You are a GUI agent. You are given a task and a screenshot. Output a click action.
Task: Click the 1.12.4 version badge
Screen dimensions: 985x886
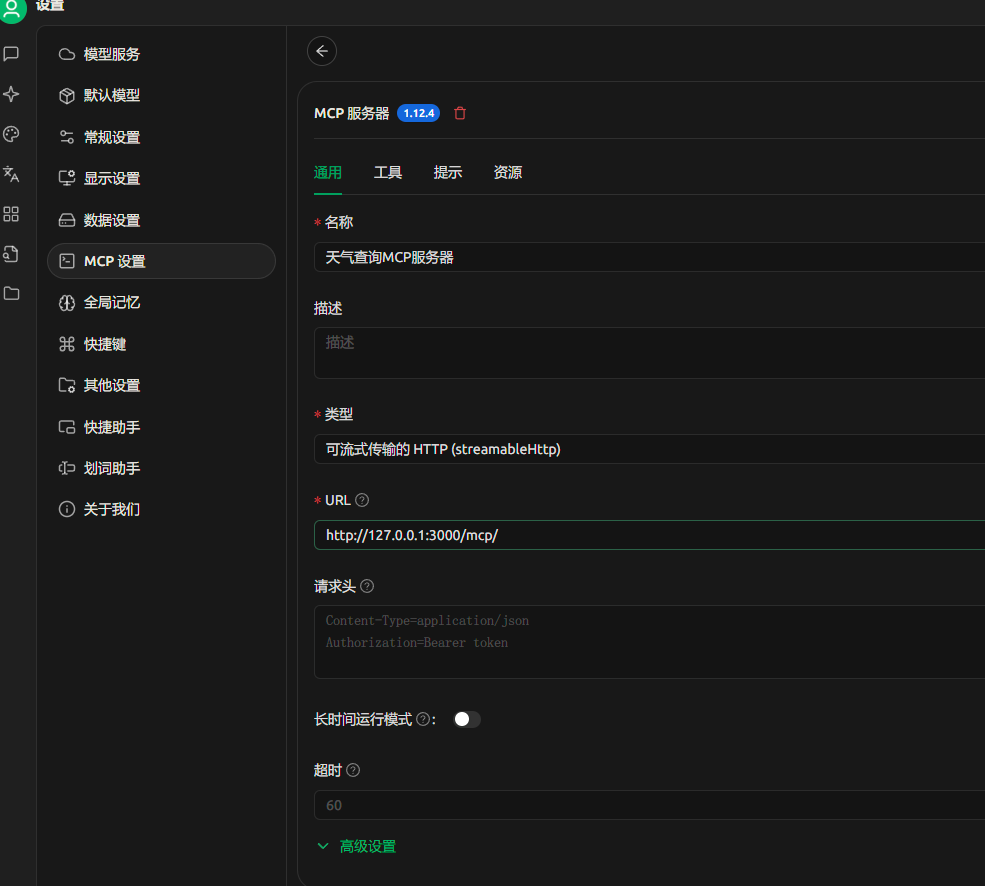click(418, 113)
